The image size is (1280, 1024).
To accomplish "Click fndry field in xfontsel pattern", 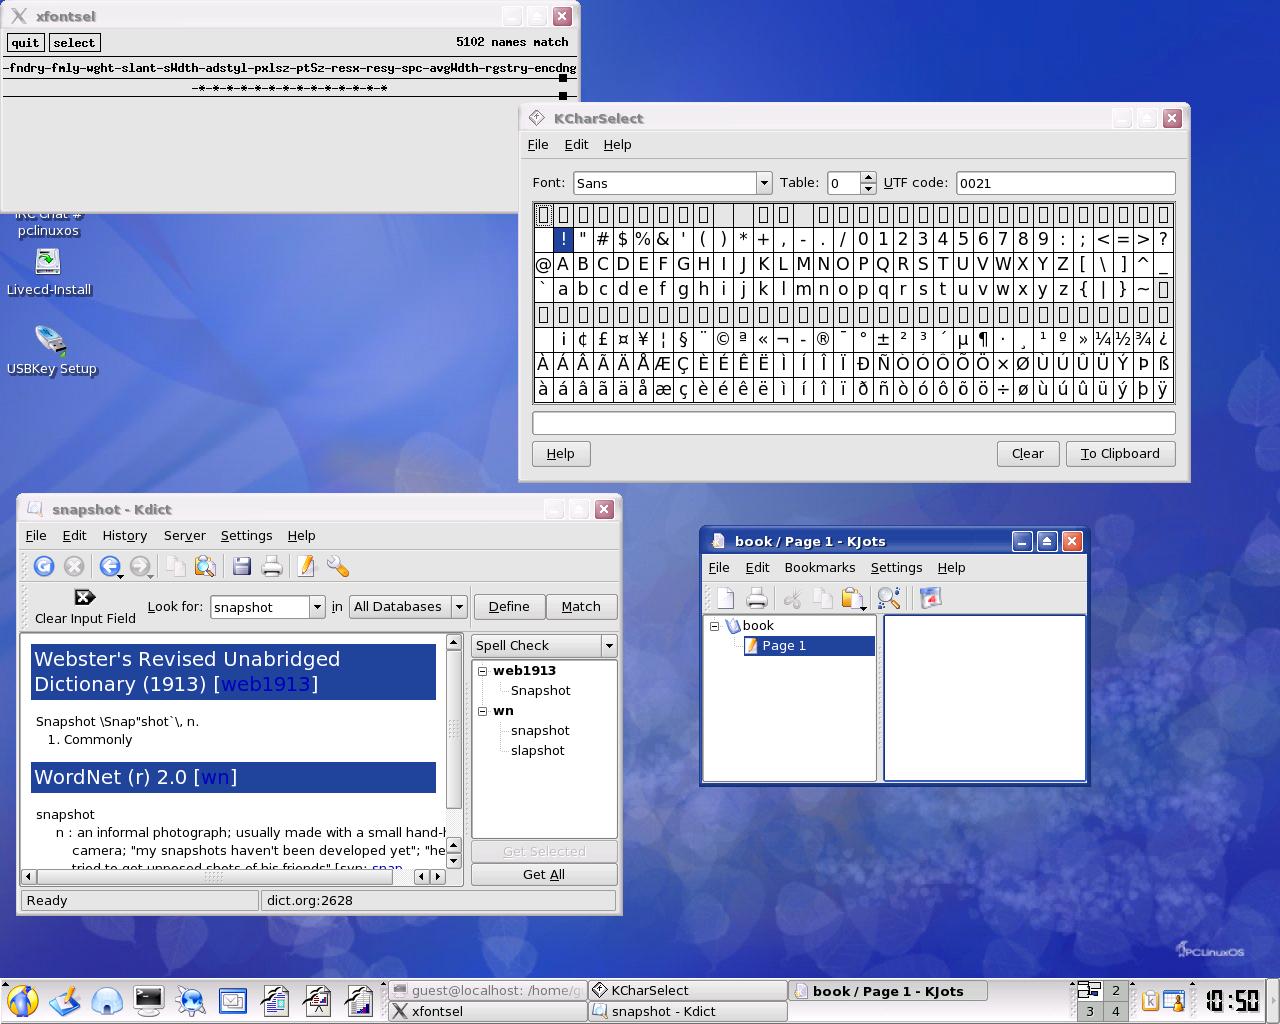I will [x=27, y=69].
